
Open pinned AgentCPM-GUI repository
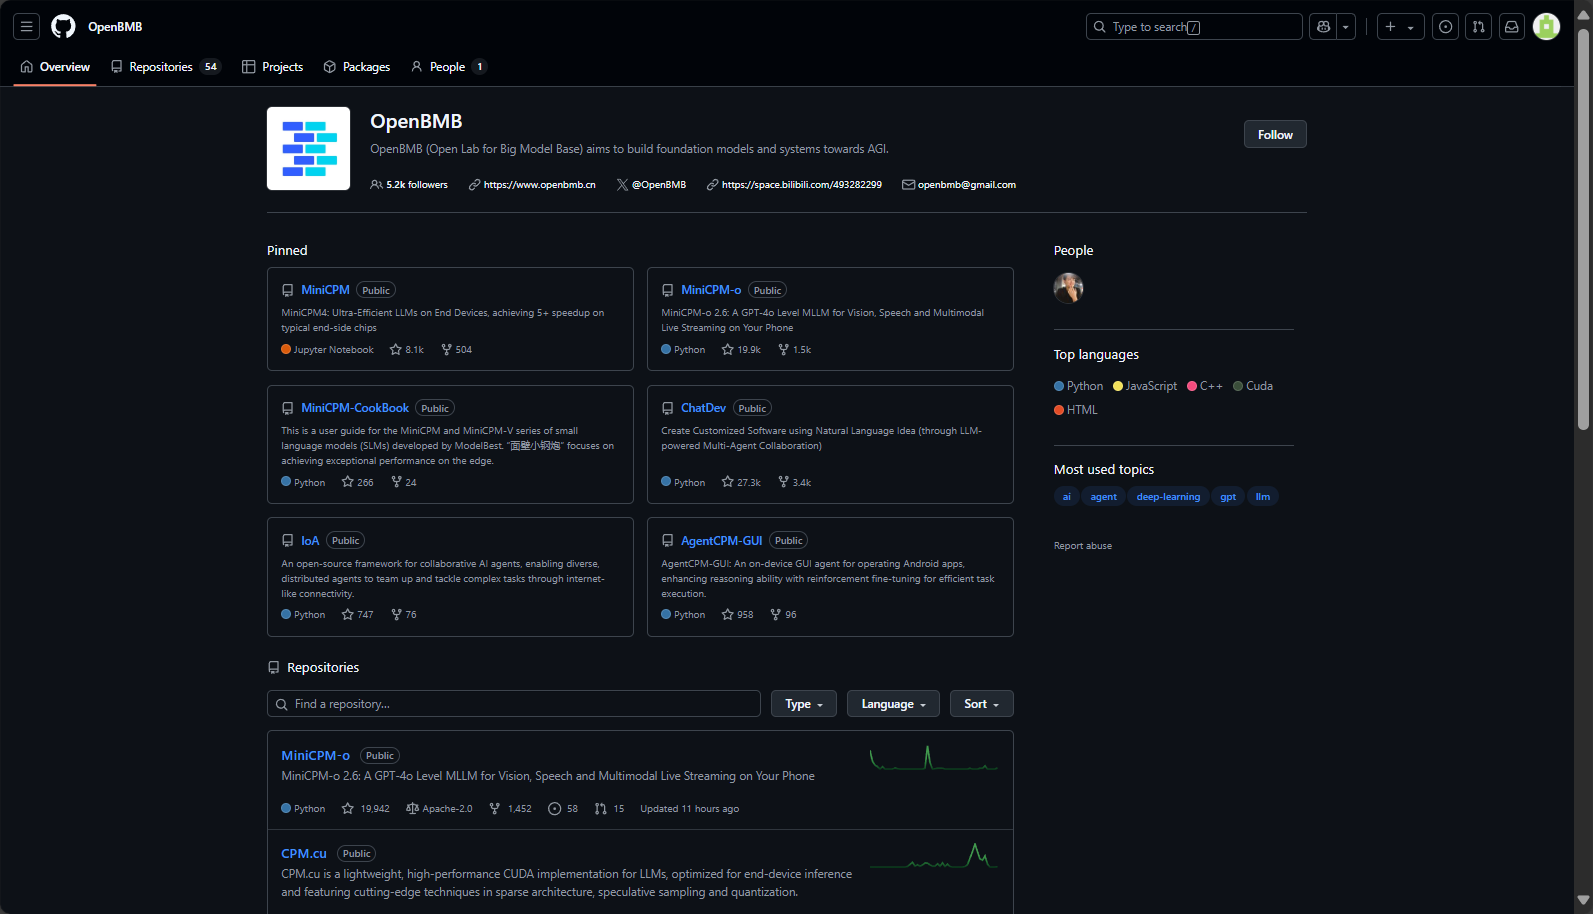[x=721, y=541]
